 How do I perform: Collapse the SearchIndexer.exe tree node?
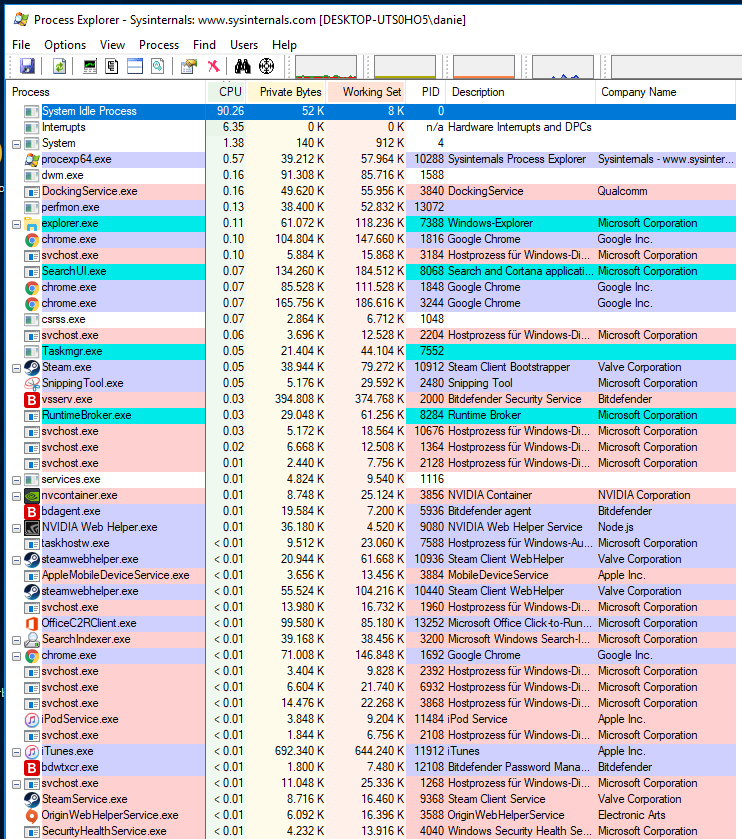coord(17,640)
